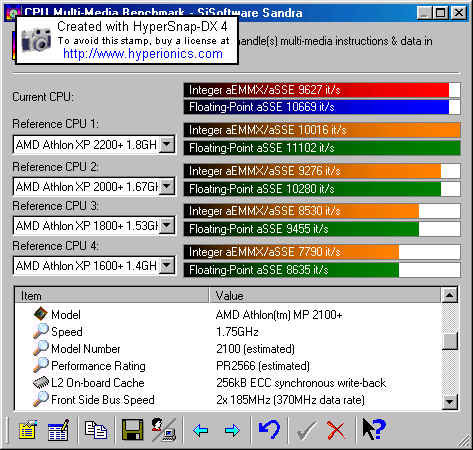Viewport: 473px width, 450px height.
Task: Select value '2x 185MHz (370MHz data rate)'
Action: pos(290,400)
